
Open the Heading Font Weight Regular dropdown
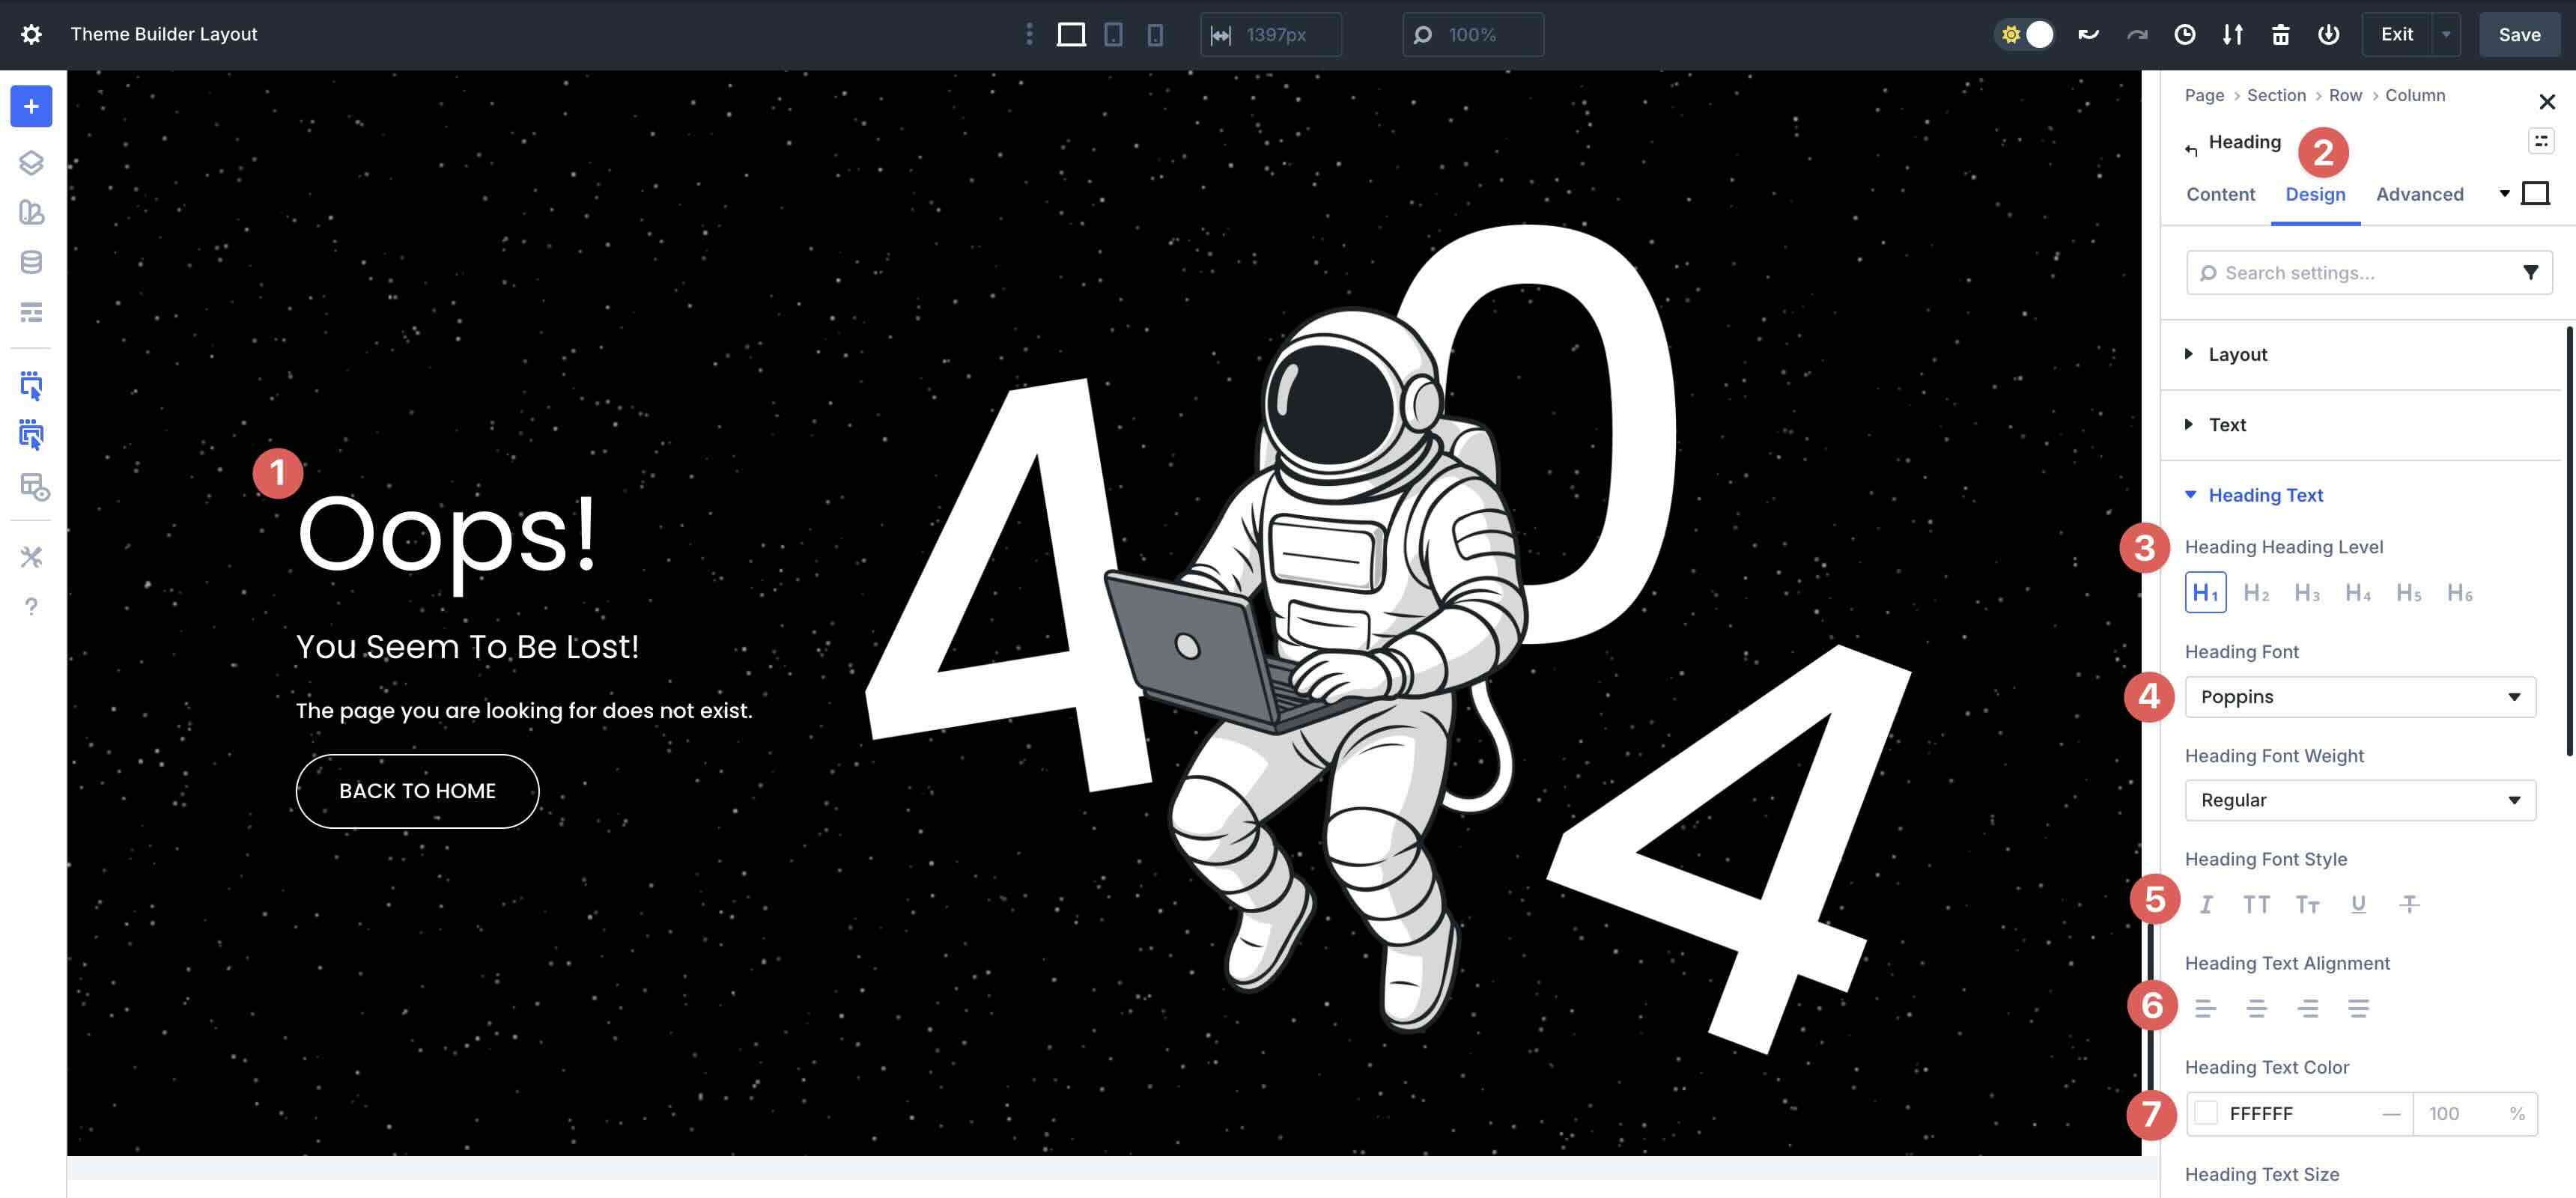tap(2360, 800)
